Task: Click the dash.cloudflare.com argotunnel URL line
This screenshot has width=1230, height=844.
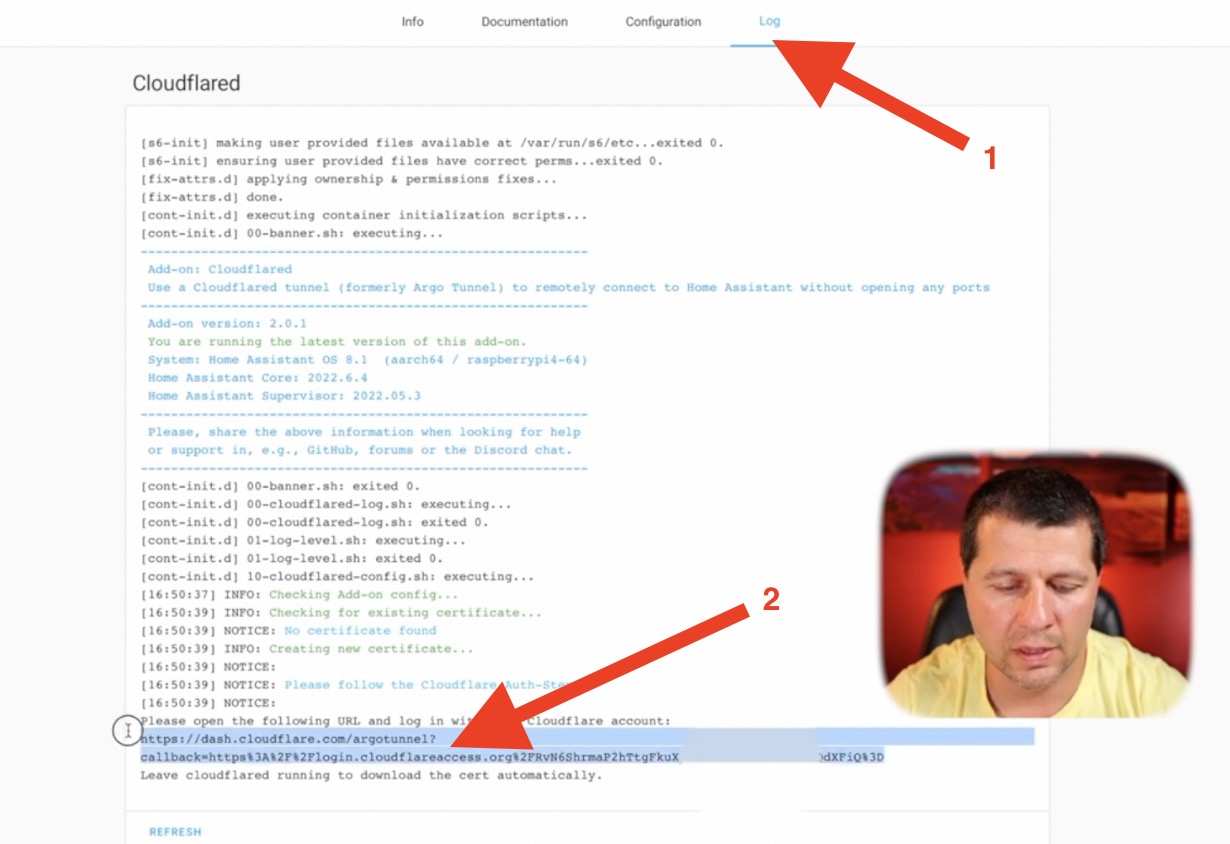Action: click(289, 739)
